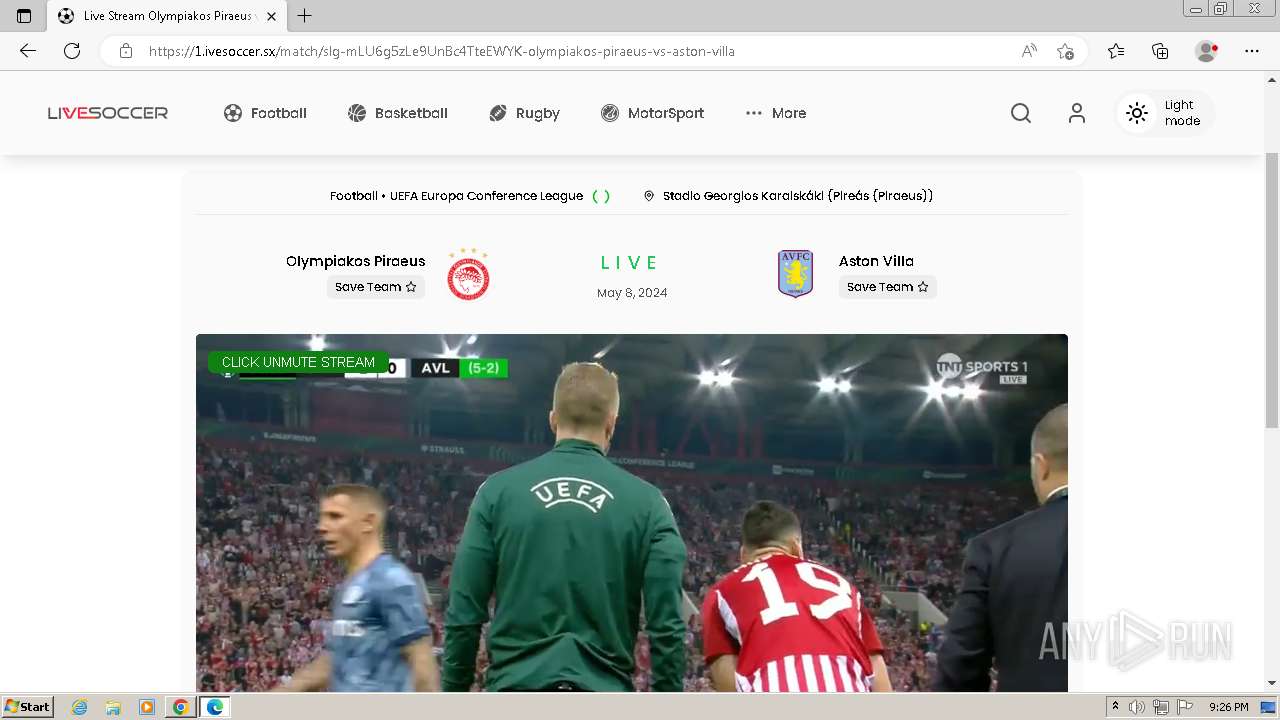Open Chrome from taskbar

point(180,707)
